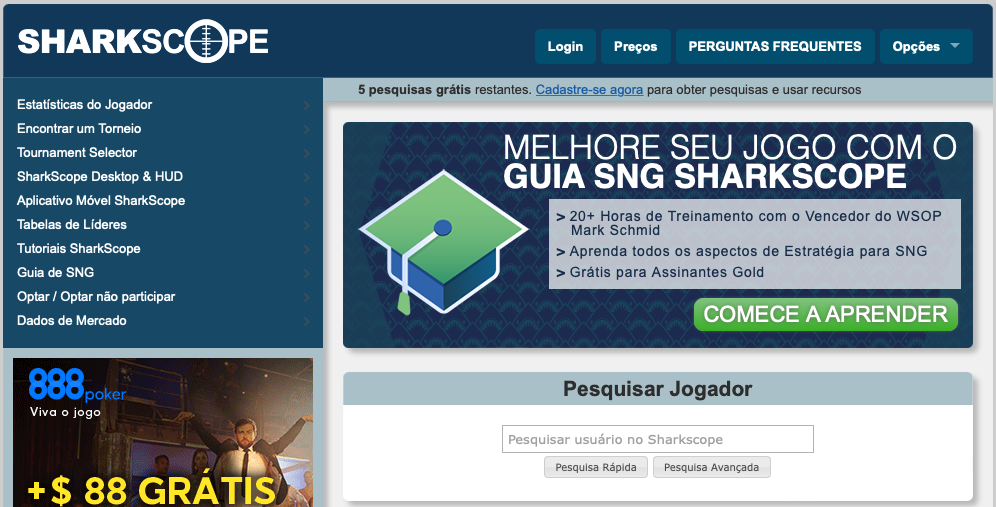Image resolution: width=996 pixels, height=507 pixels.
Task: Select Aplicativo Móvel SharkScope in the sidebar
Action: click(101, 201)
